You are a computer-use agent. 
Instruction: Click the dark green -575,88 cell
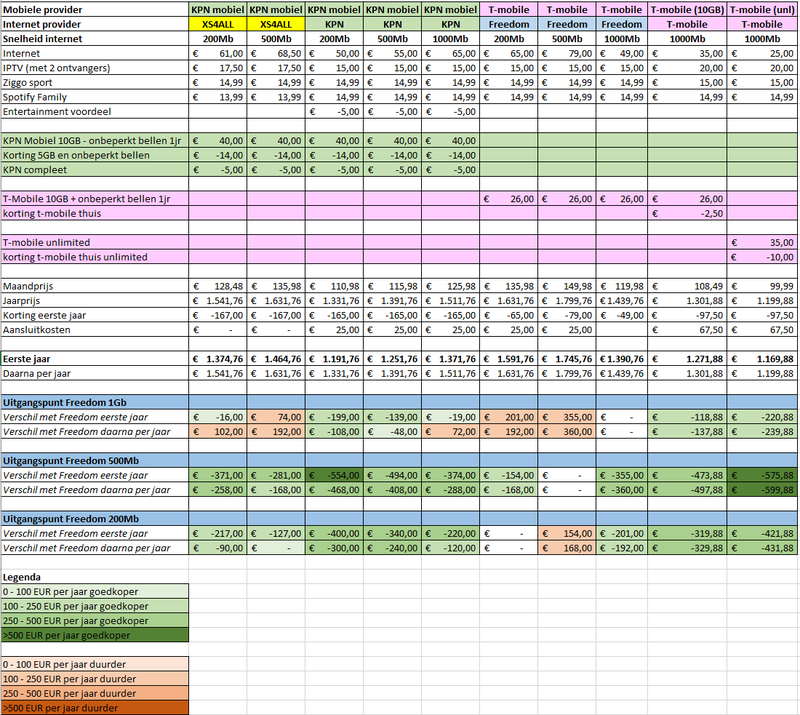pyautogui.click(x=762, y=475)
